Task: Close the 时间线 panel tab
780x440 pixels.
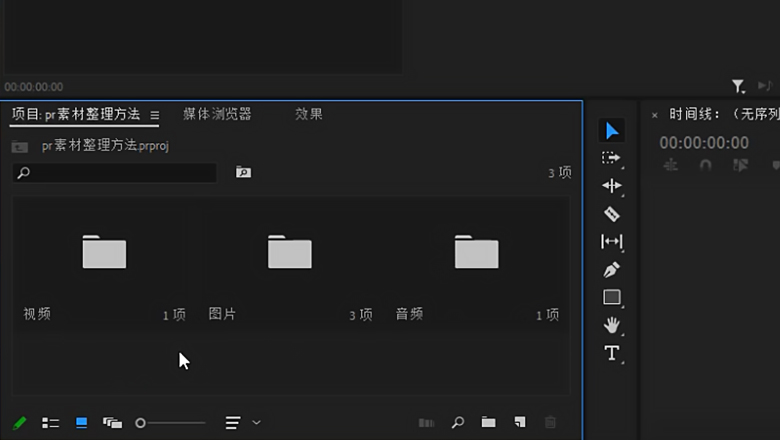Action: 655,115
